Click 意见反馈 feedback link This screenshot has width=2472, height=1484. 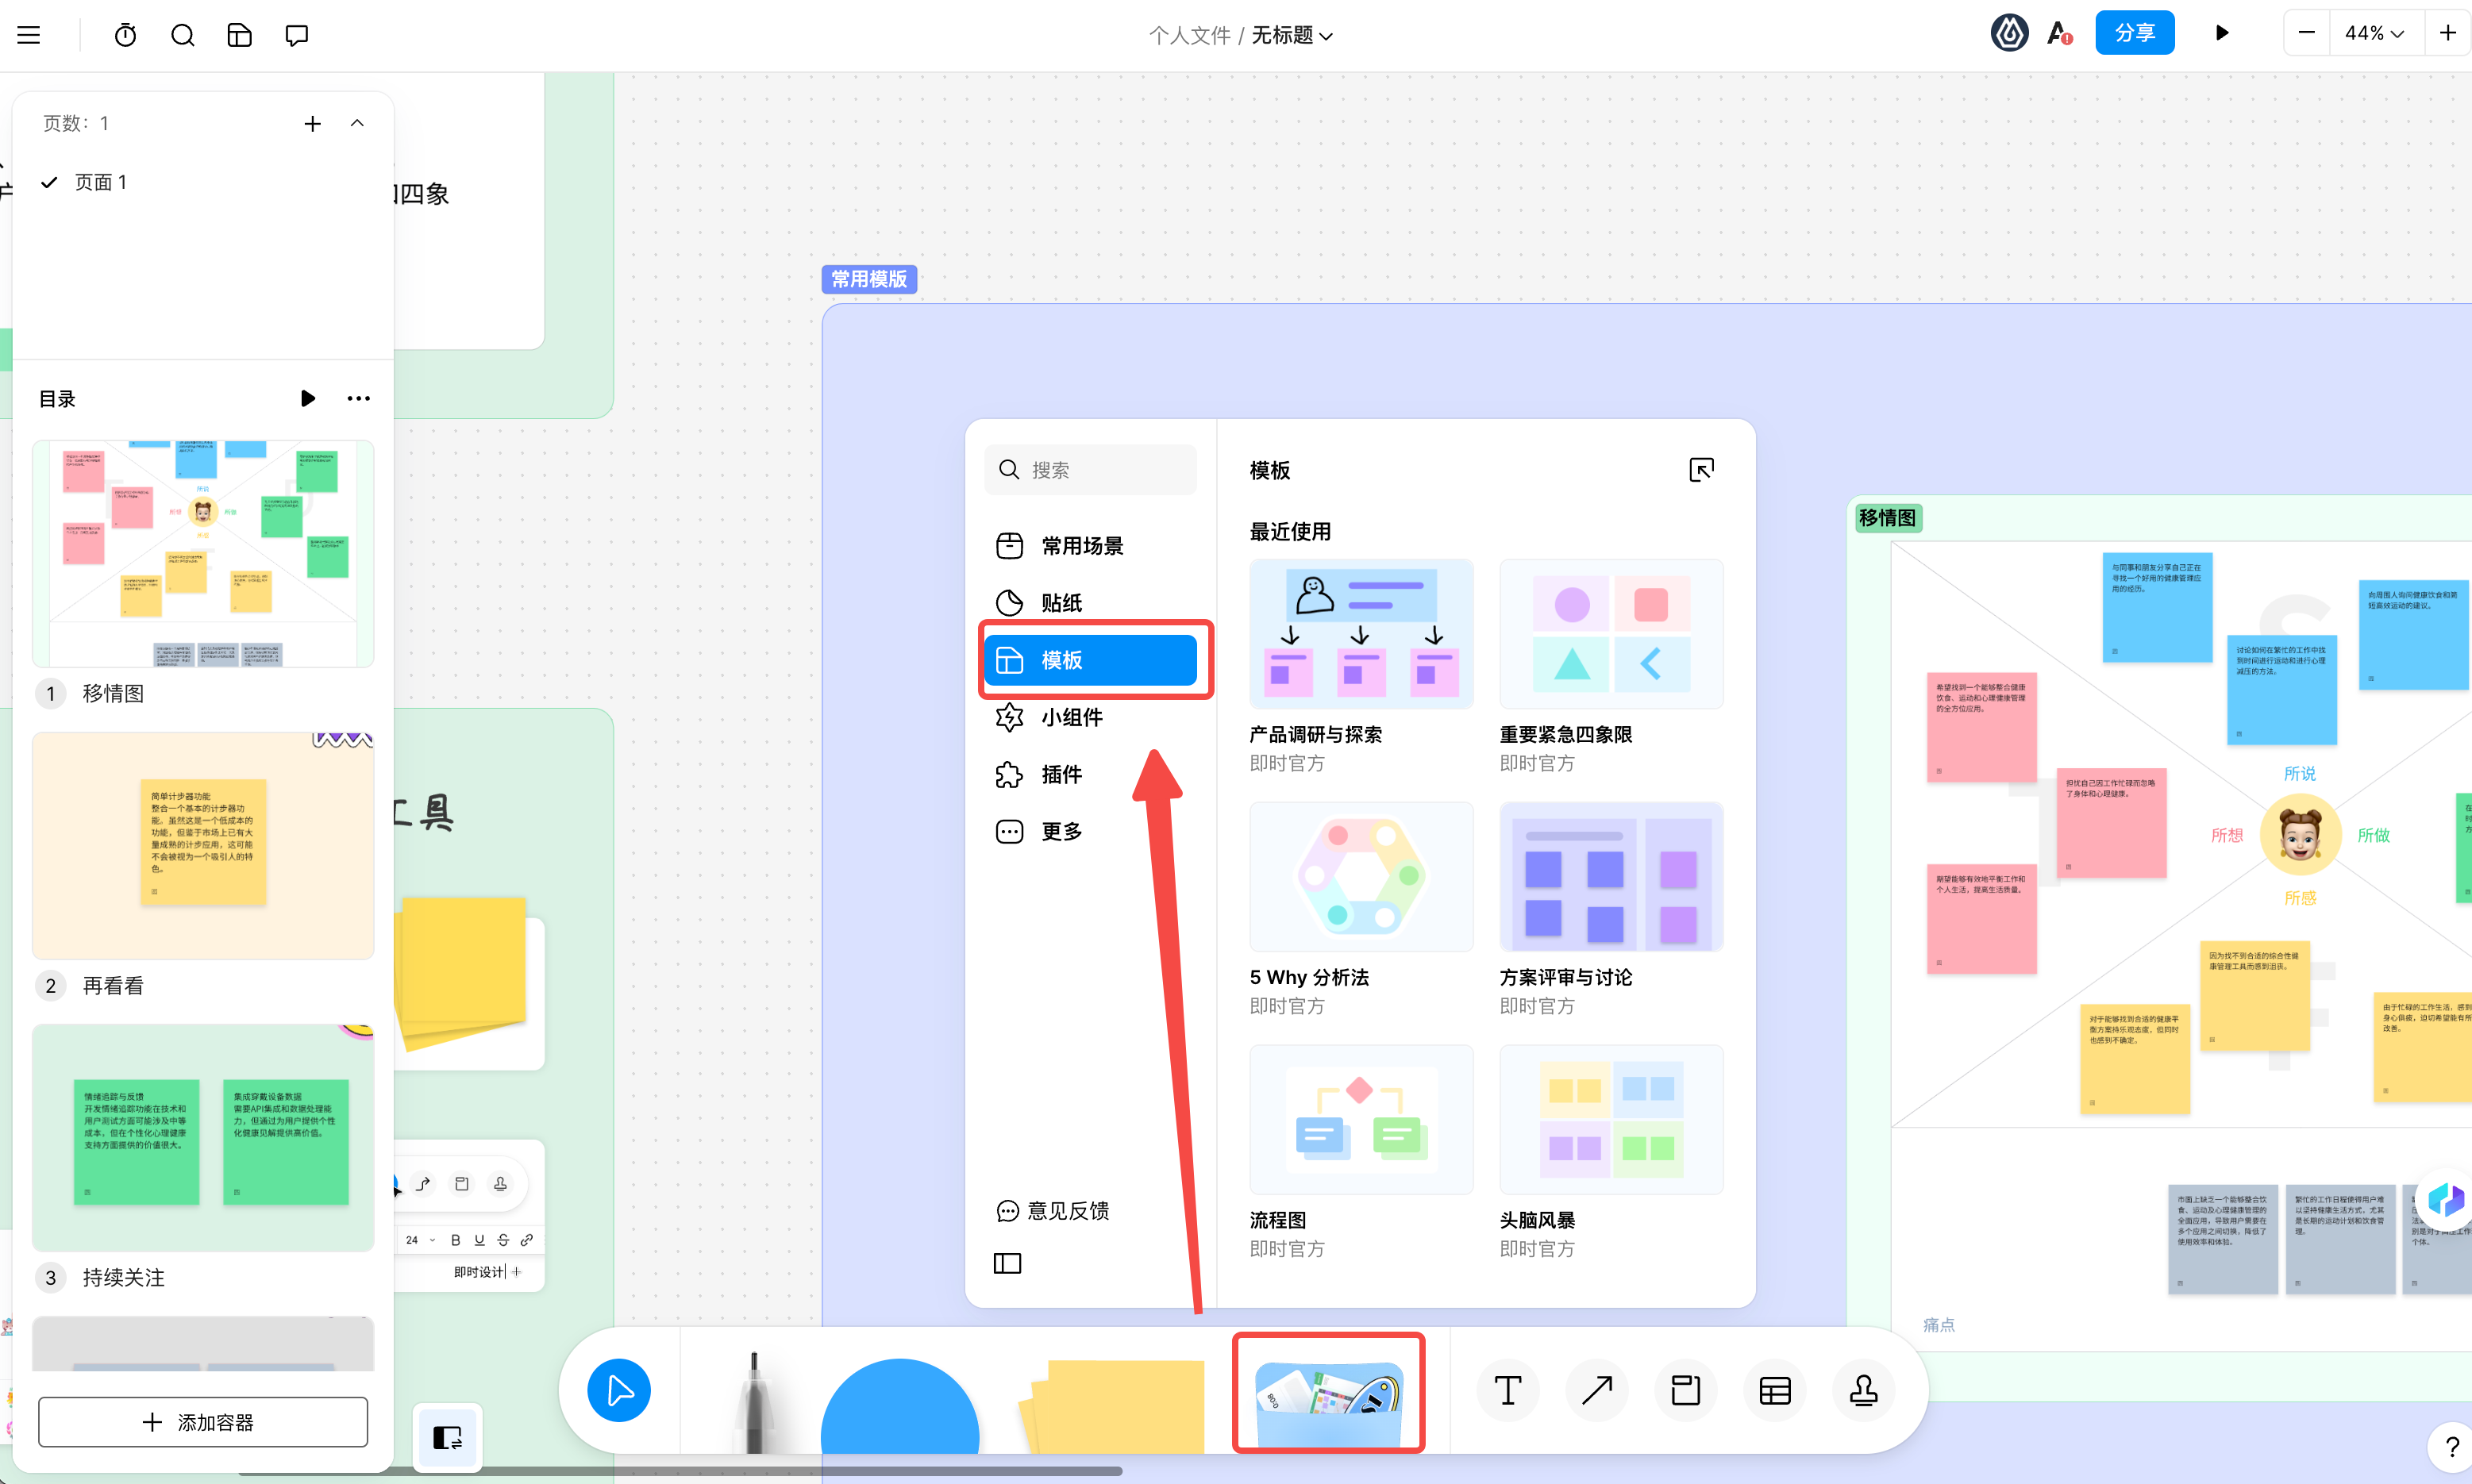point(1053,1211)
